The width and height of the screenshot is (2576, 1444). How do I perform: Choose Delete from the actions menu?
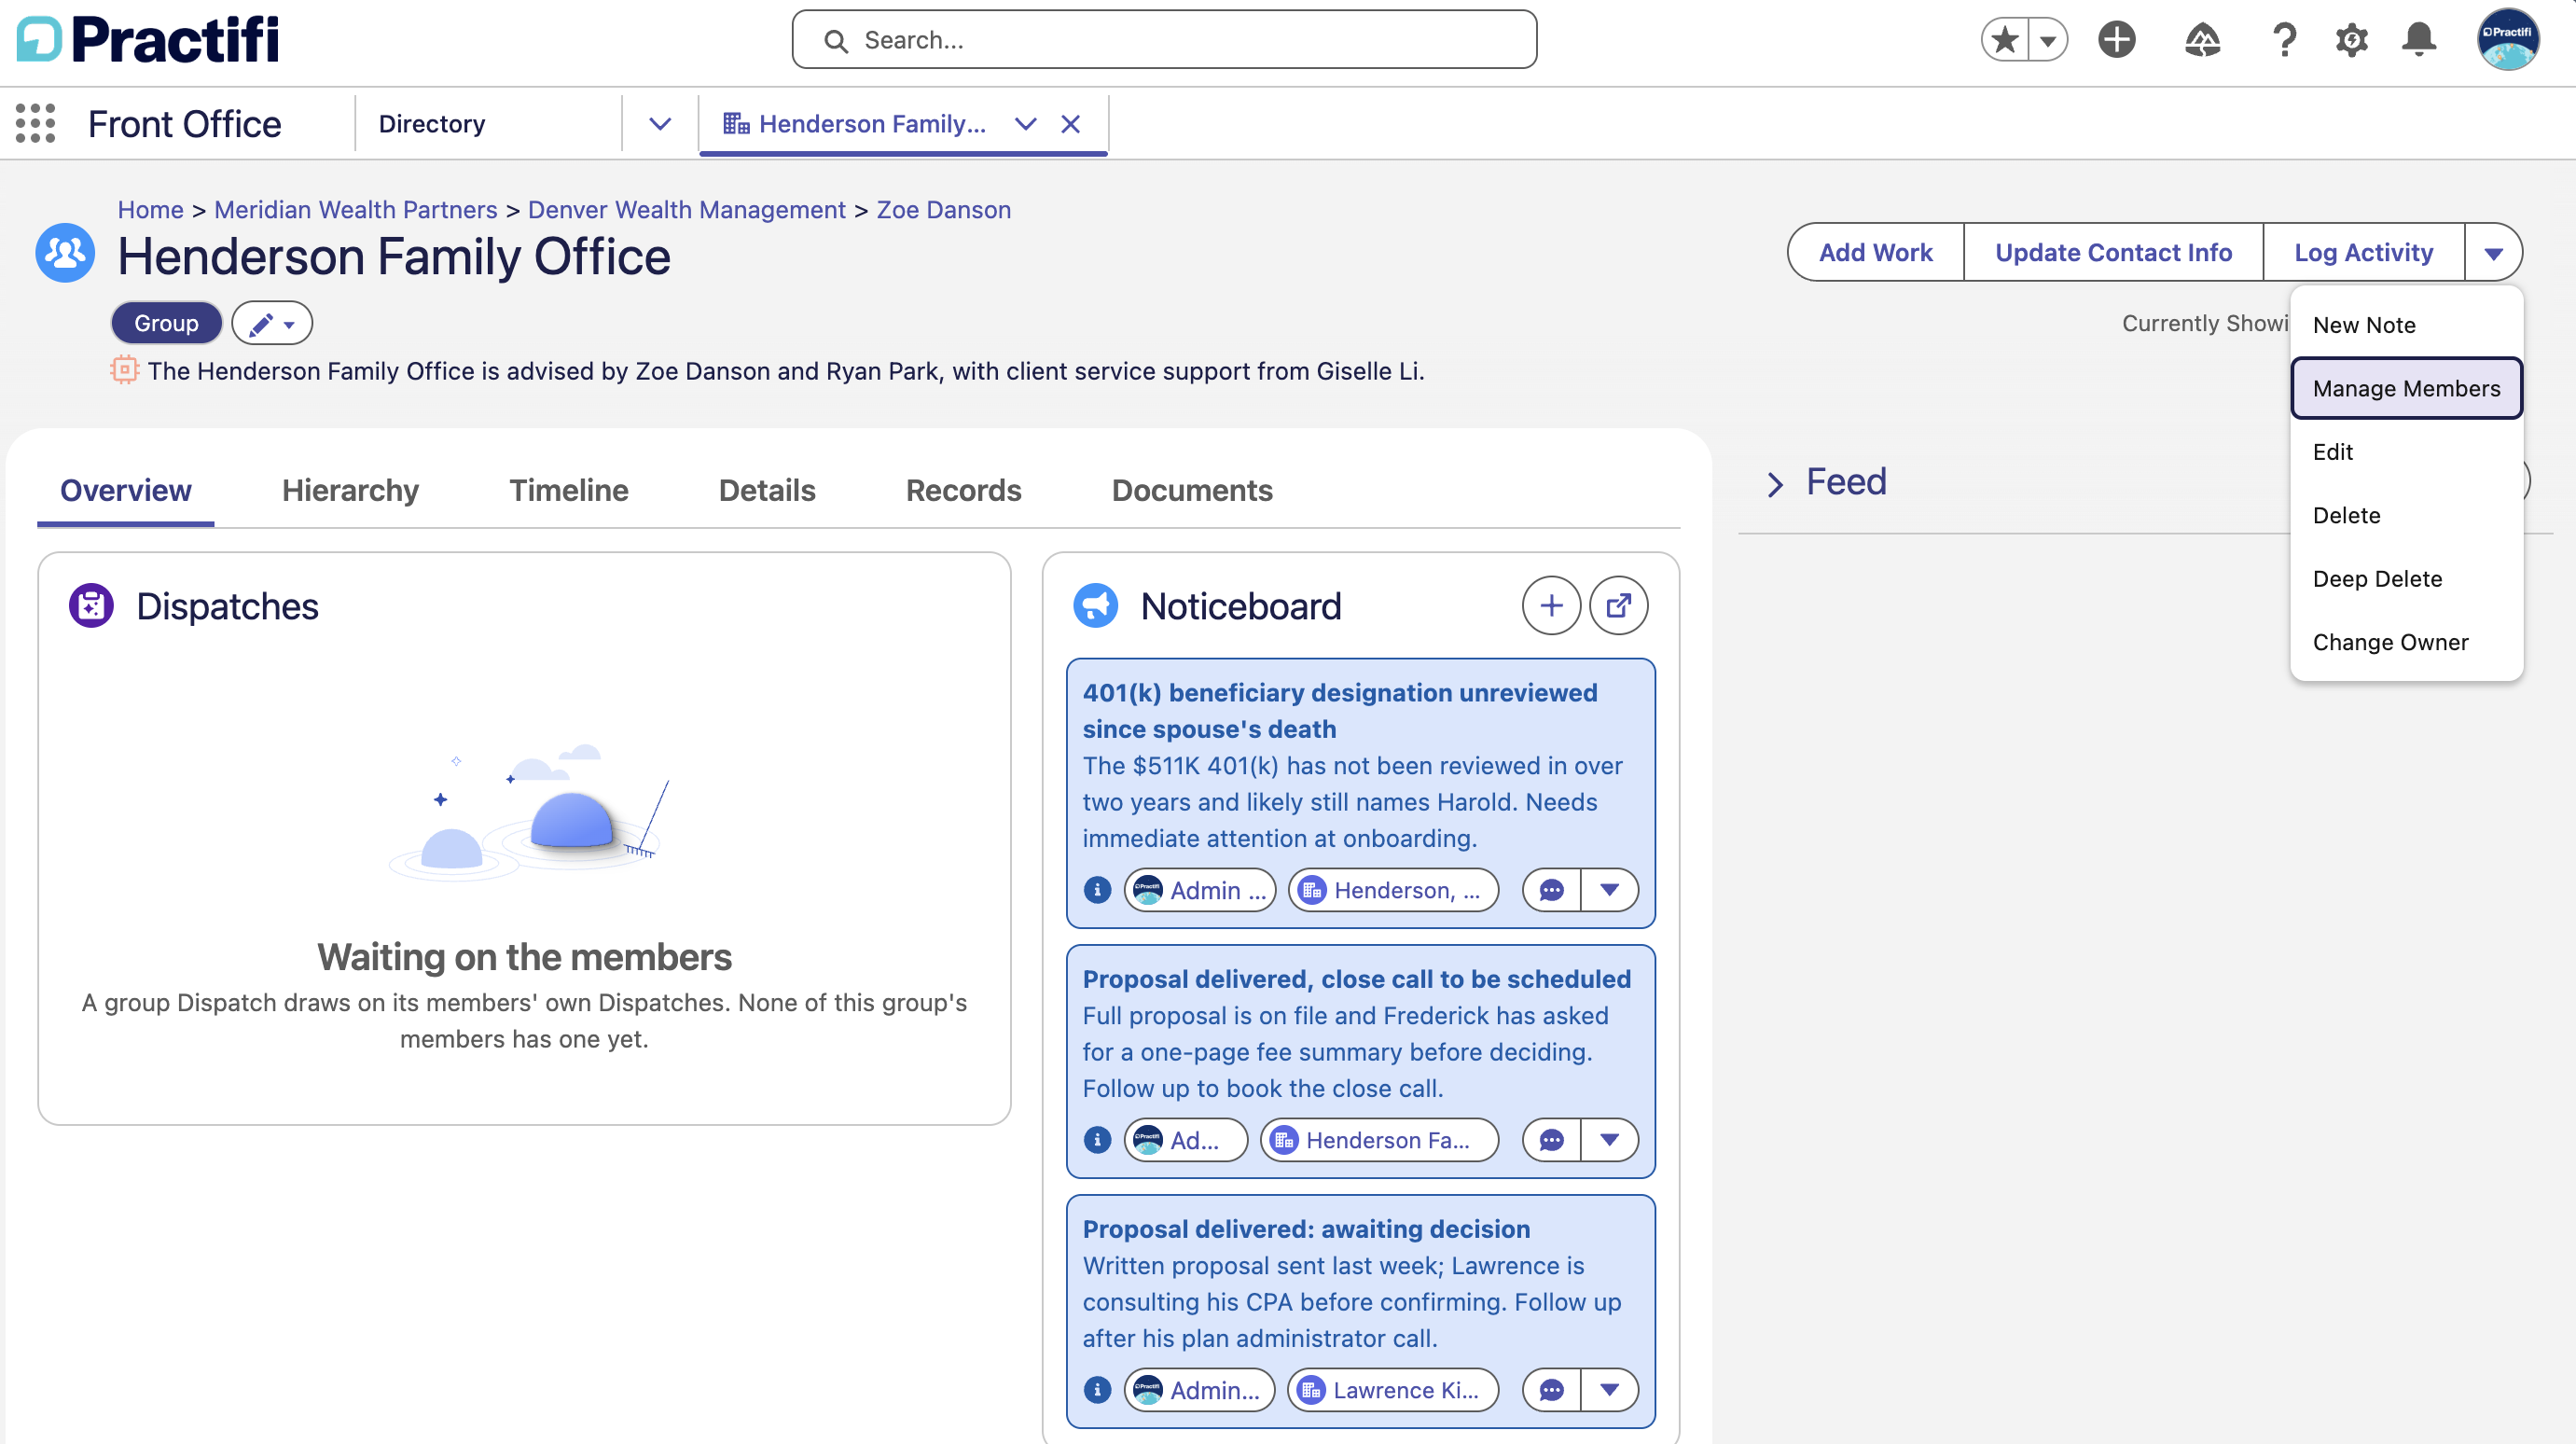[2406, 515]
